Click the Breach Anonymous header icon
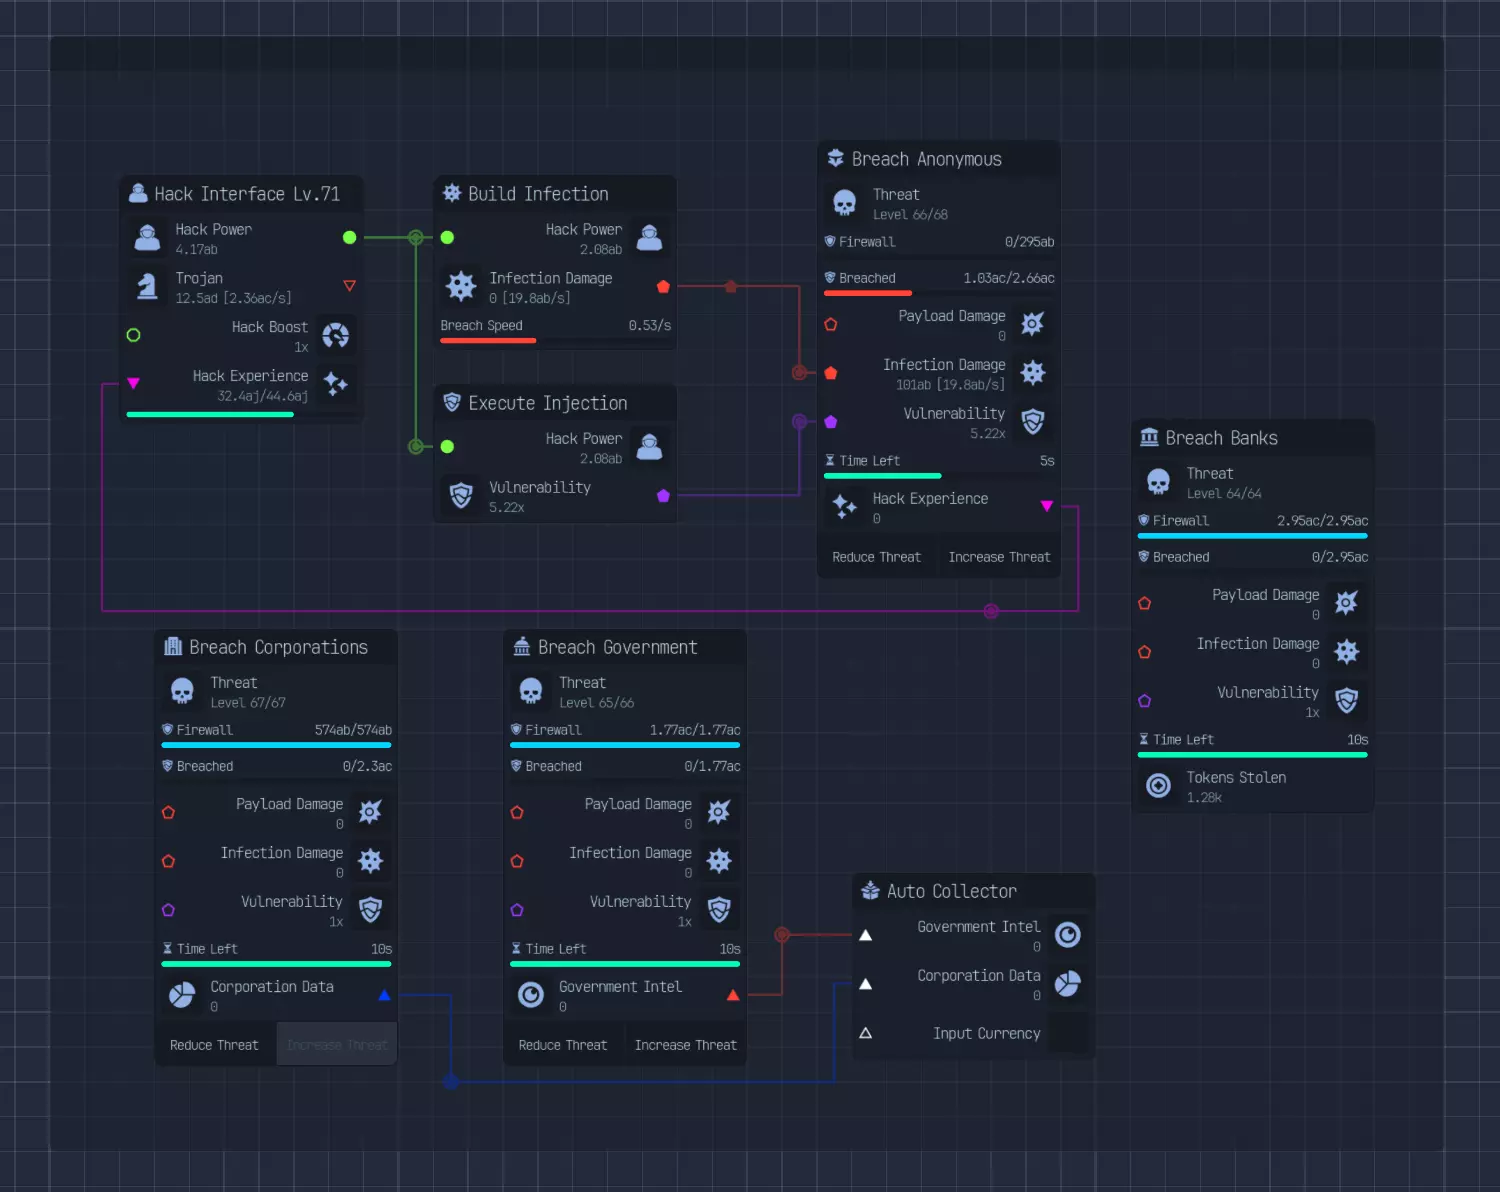 click(836, 158)
